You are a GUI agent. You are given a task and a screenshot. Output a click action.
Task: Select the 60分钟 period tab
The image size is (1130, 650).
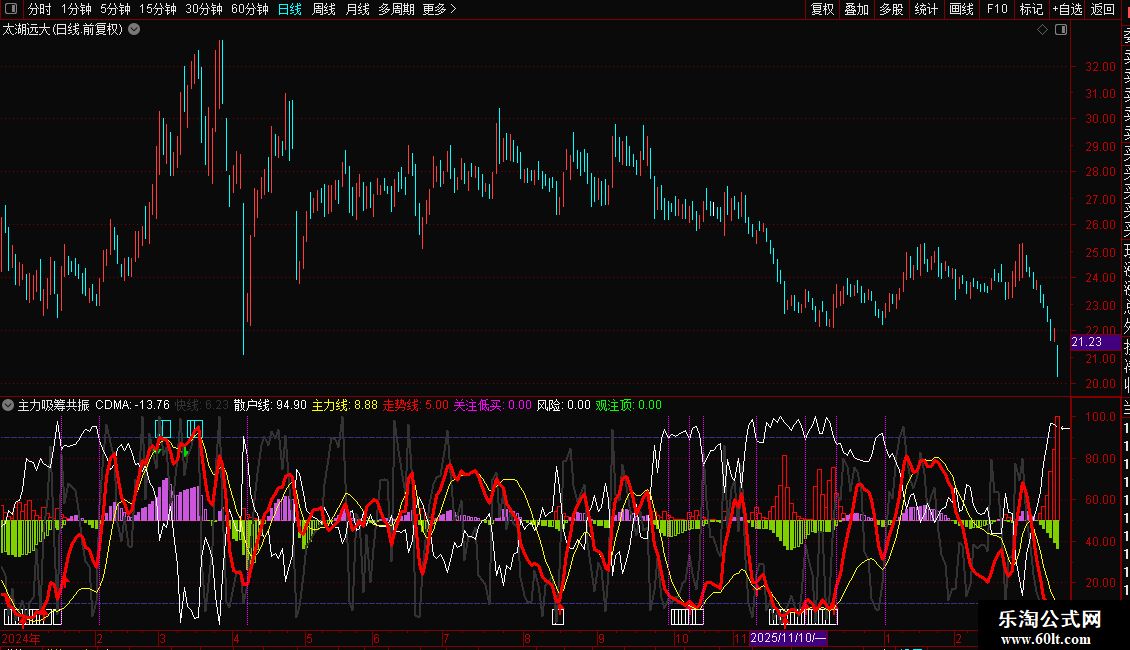(249, 9)
